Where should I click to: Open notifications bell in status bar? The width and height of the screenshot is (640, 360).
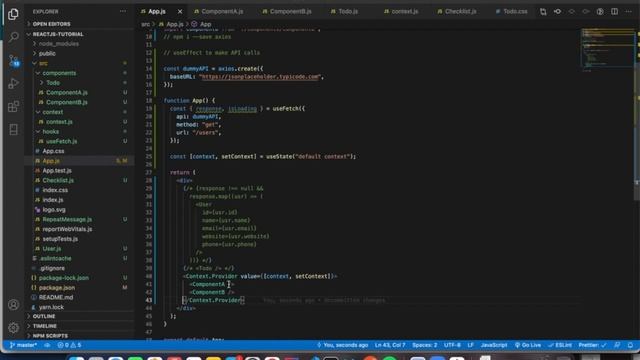point(630,345)
